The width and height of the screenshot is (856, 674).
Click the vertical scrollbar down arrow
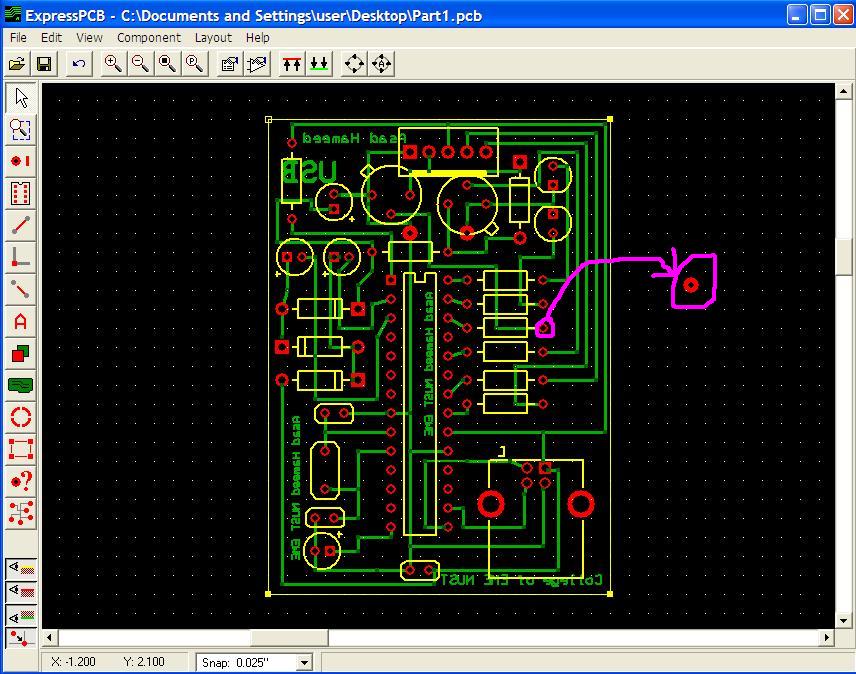pyautogui.click(x=843, y=621)
